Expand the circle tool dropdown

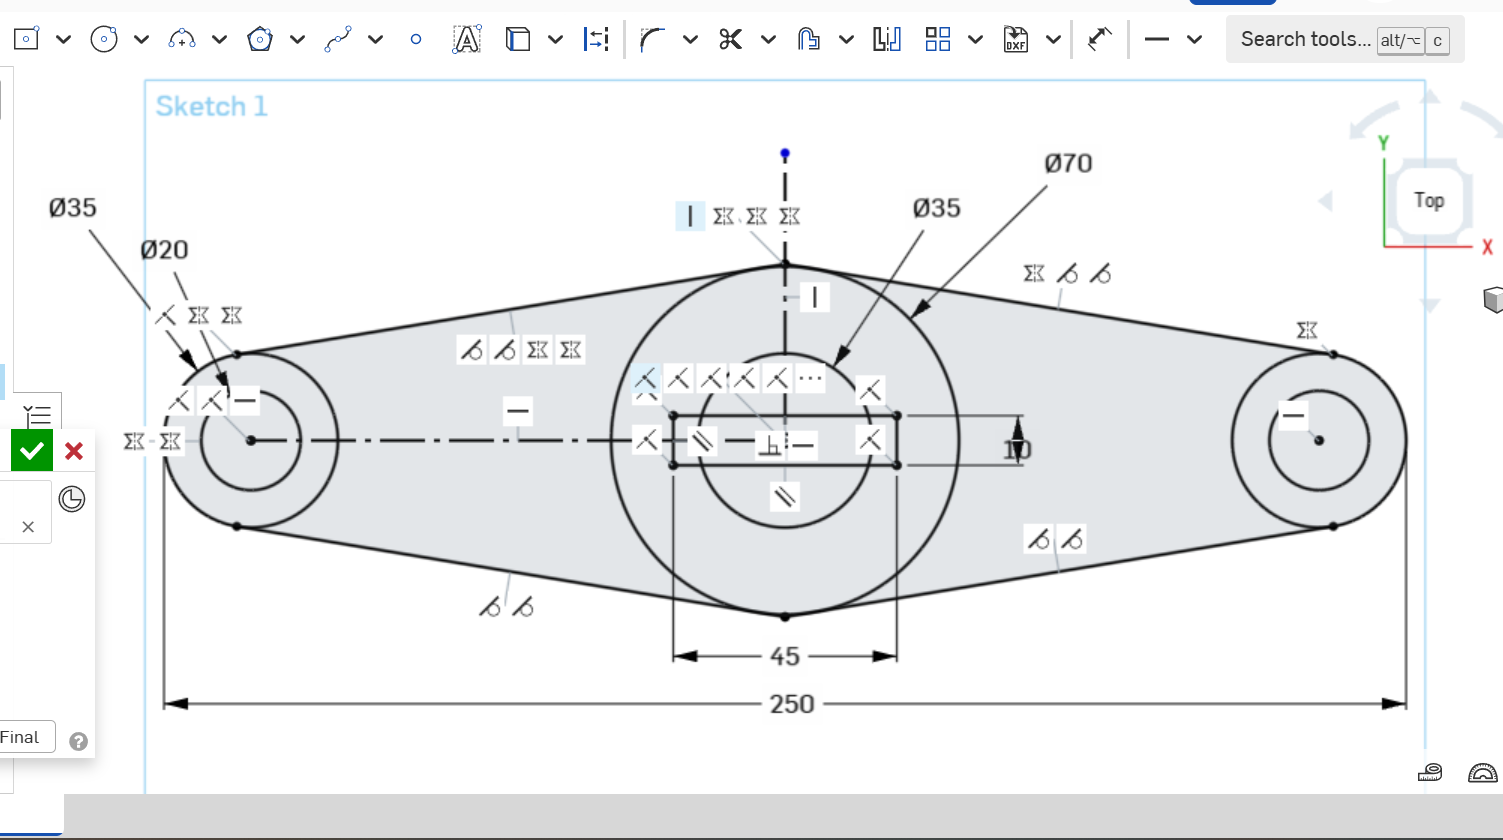coord(141,40)
